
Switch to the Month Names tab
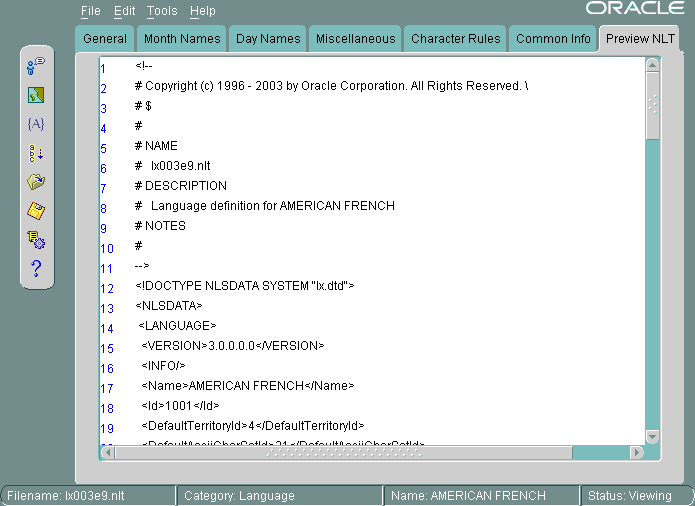(182, 39)
